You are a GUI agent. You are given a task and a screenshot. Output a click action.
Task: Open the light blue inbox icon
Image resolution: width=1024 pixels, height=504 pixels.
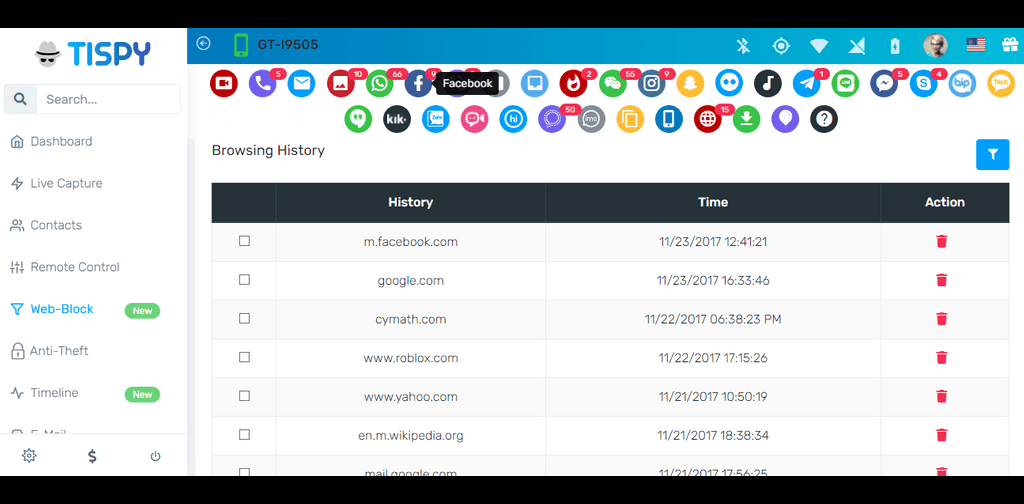point(535,84)
